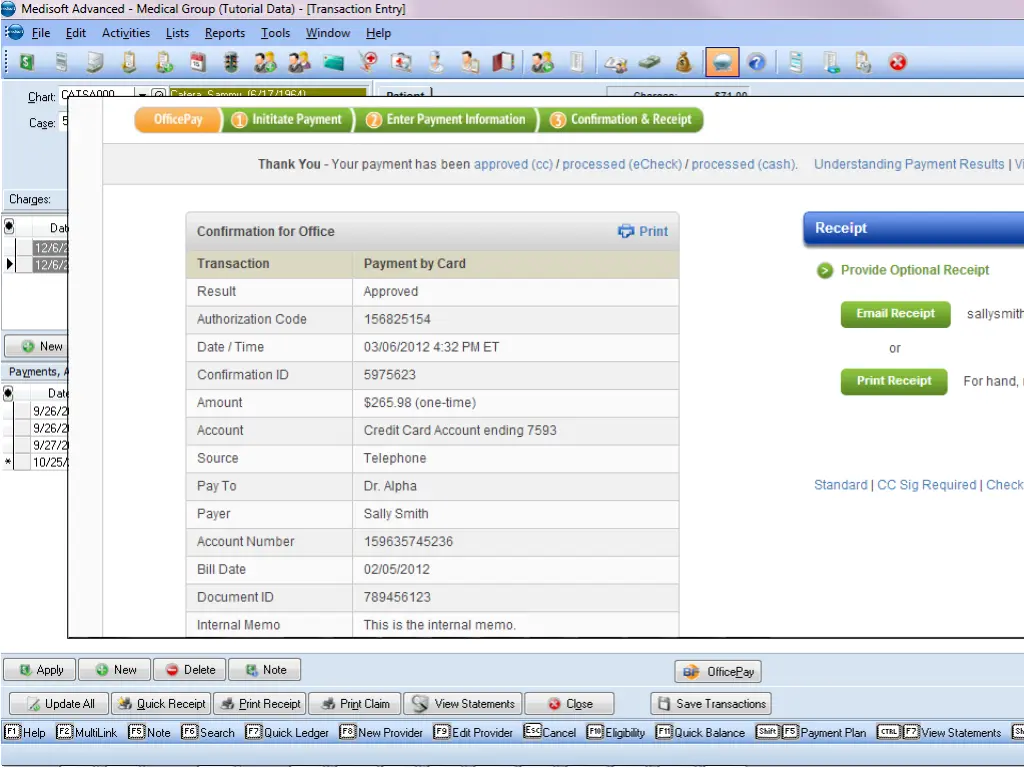Click the Update All button
Viewport: 1024px width, 768px height.
coord(60,704)
